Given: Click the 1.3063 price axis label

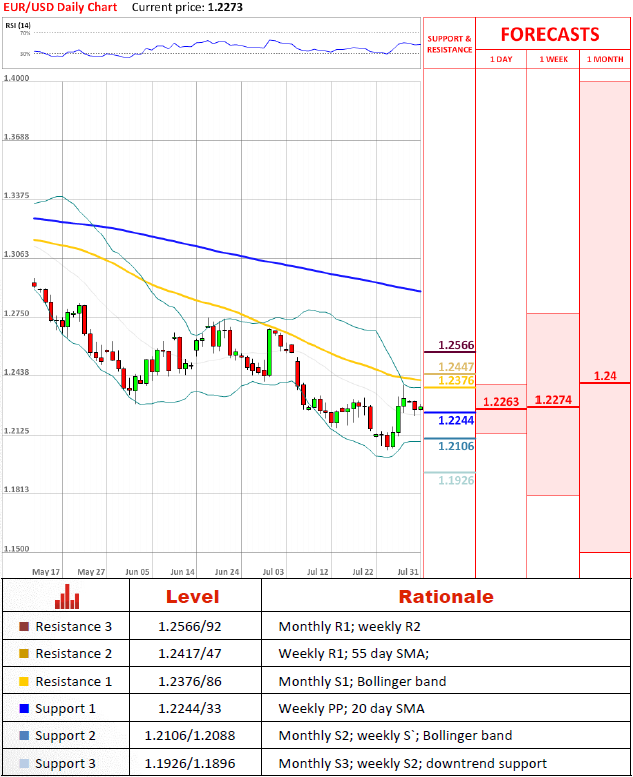Looking at the screenshot, I should click(16, 254).
